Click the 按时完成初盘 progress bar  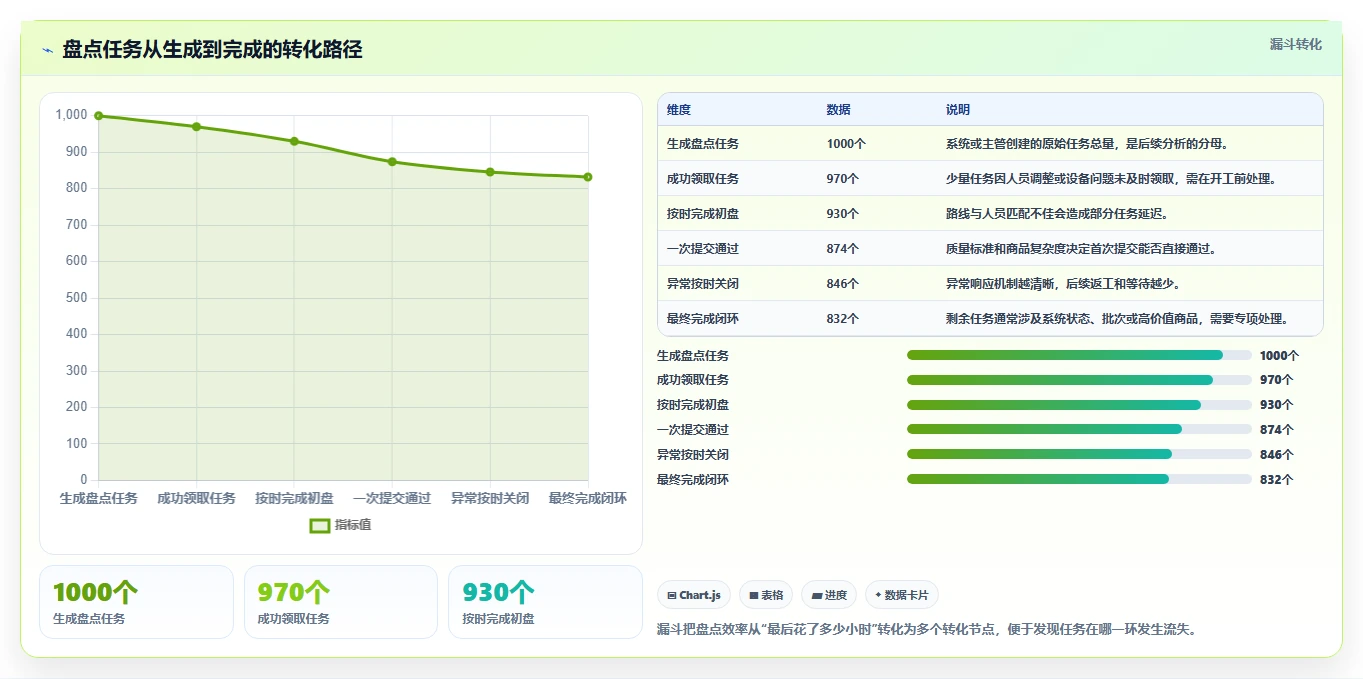(x=1079, y=405)
